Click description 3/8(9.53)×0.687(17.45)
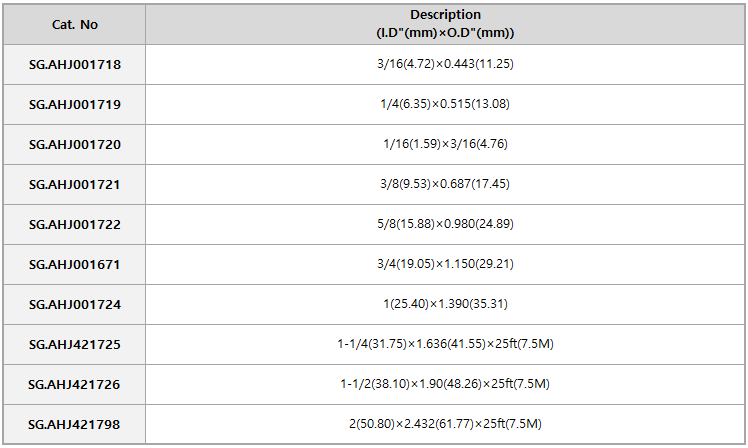 [x=445, y=184]
